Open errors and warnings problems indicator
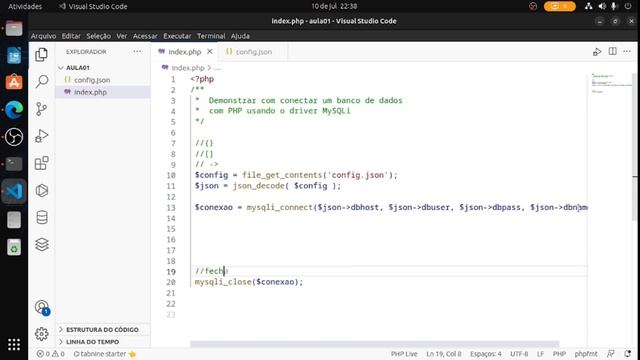Viewport: 640px width, 360px height. 51,354
